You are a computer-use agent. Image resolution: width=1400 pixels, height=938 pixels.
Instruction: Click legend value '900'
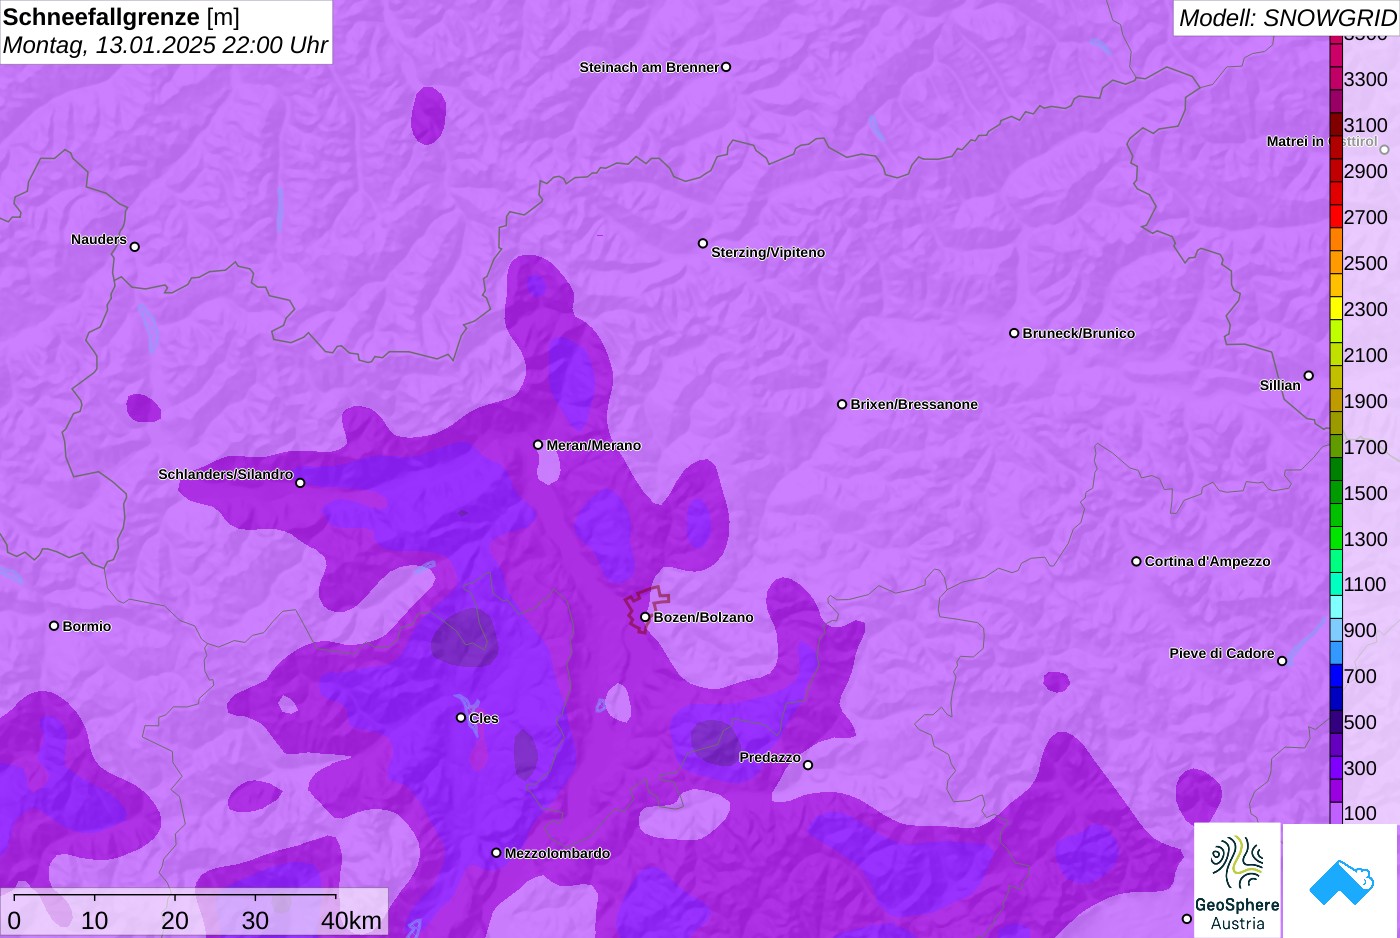coord(1360,630)
